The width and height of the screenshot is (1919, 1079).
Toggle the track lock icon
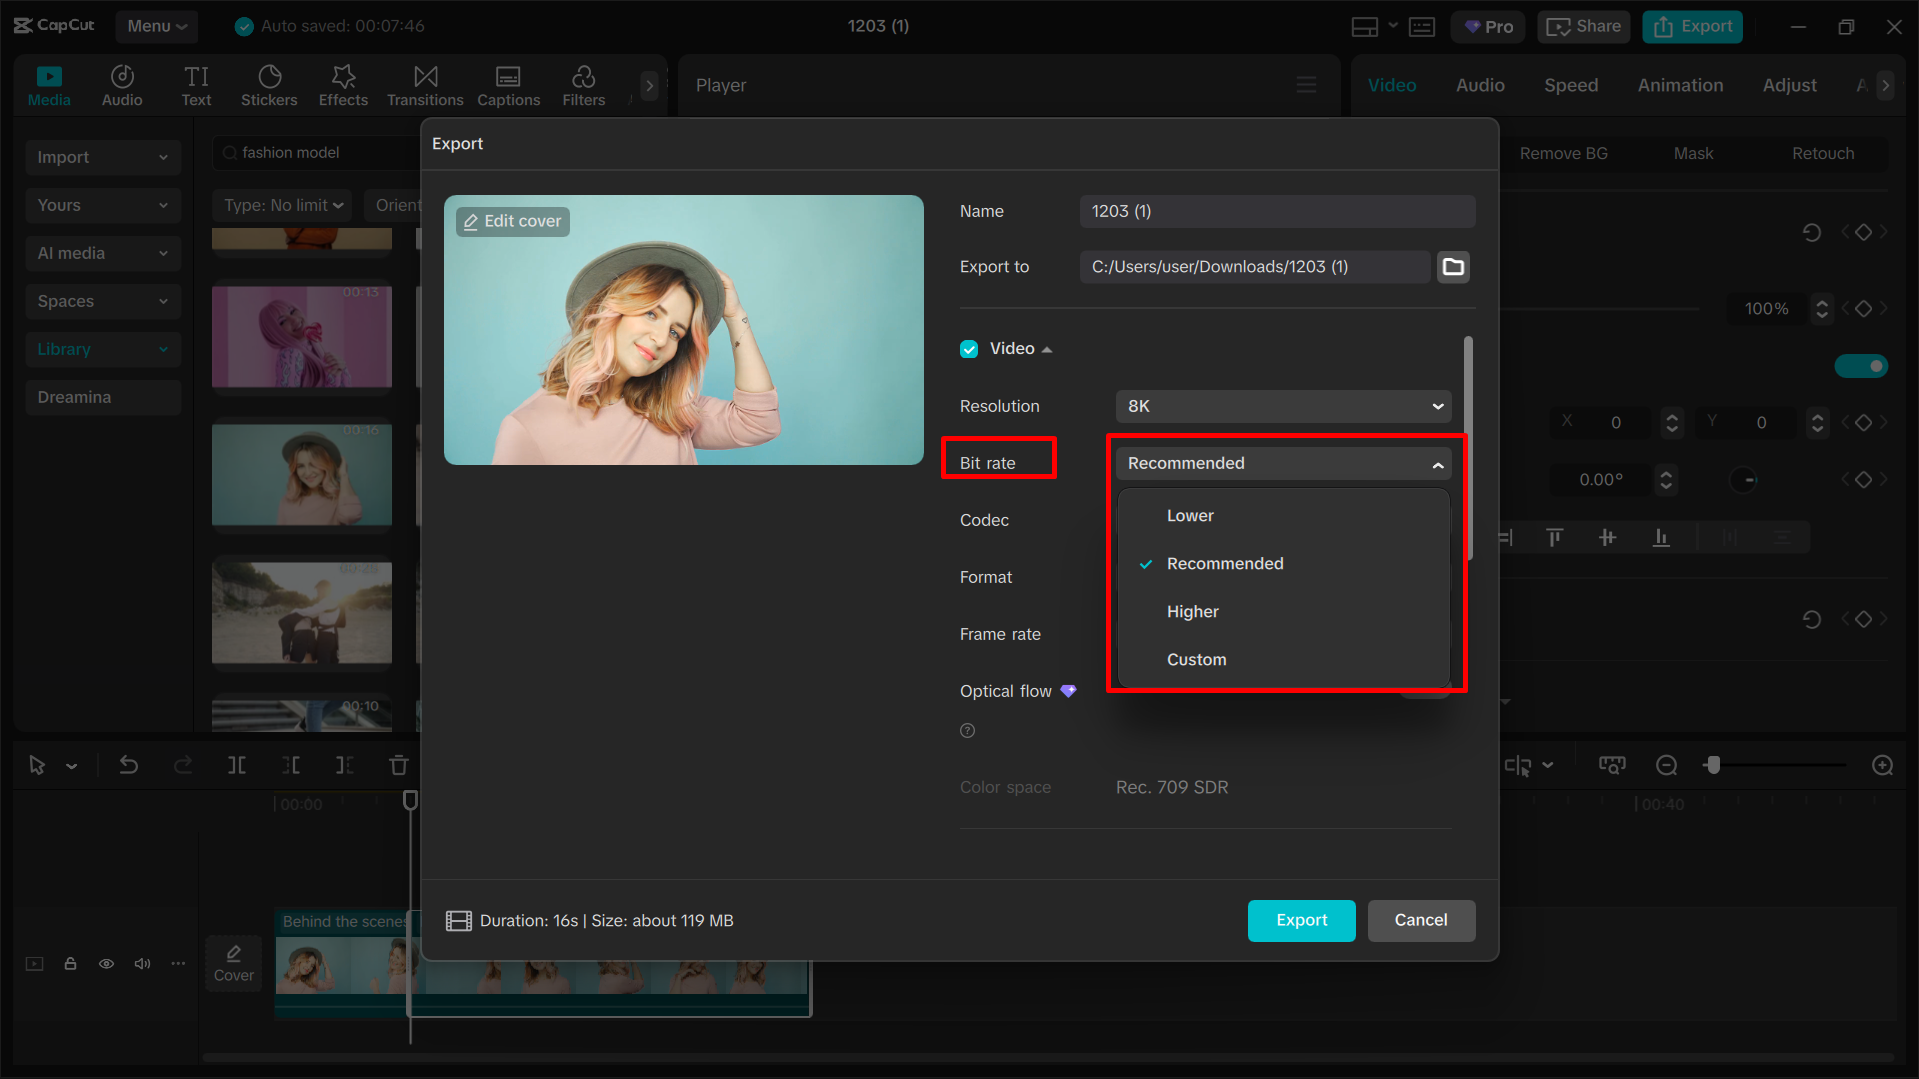pyautogui.click(x=70, y=963)
